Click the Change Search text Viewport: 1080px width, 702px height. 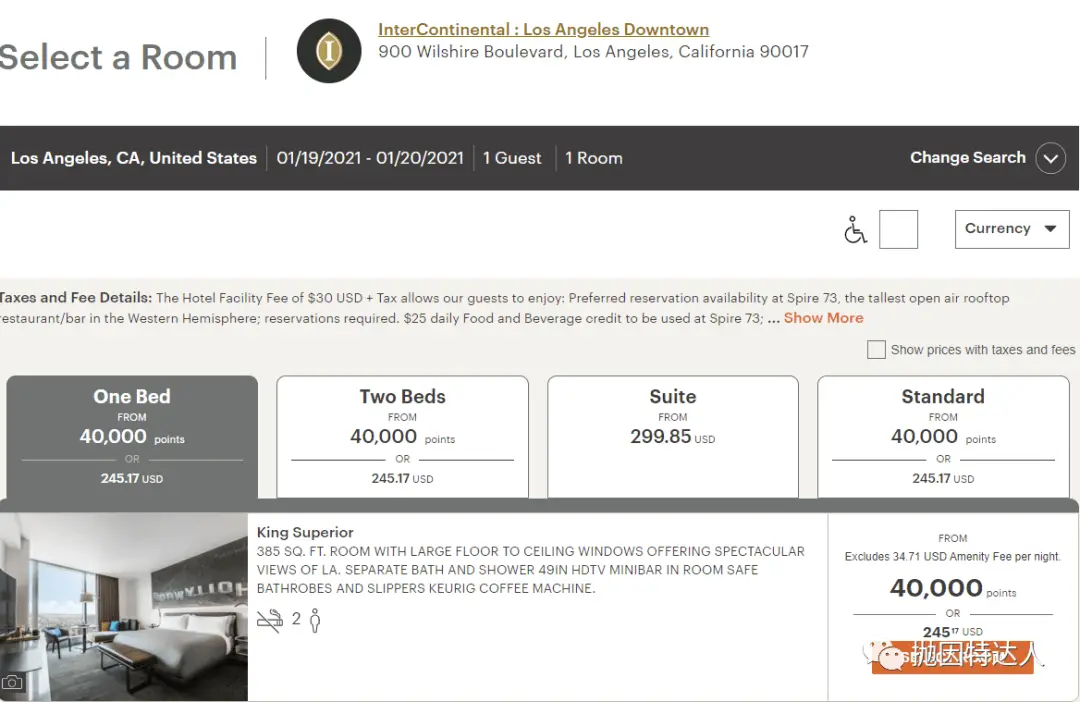coord(967,158)
